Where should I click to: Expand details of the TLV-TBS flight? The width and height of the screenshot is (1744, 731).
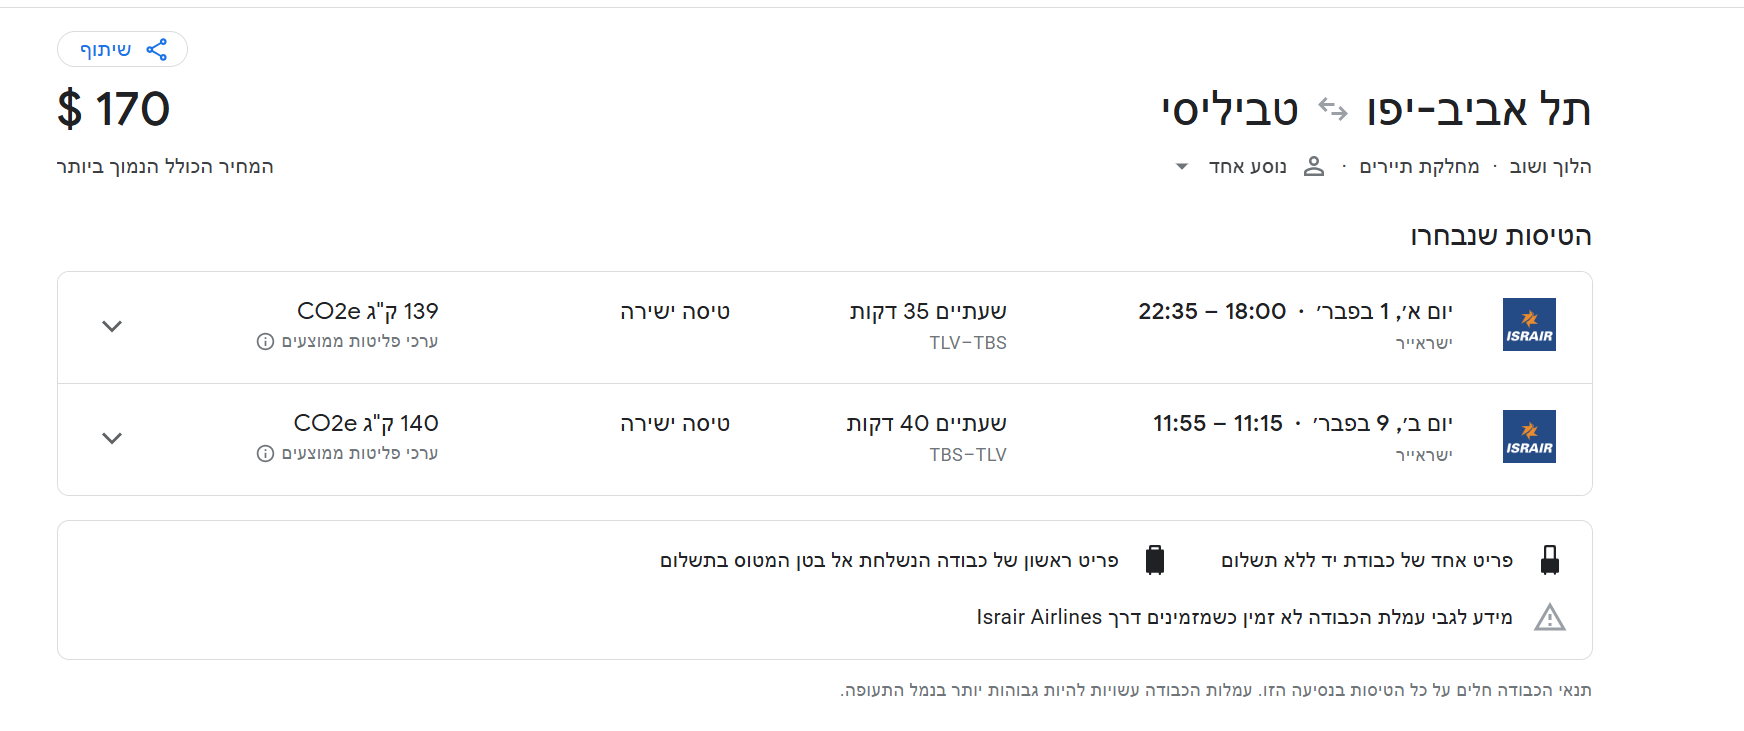coord(112,326)
